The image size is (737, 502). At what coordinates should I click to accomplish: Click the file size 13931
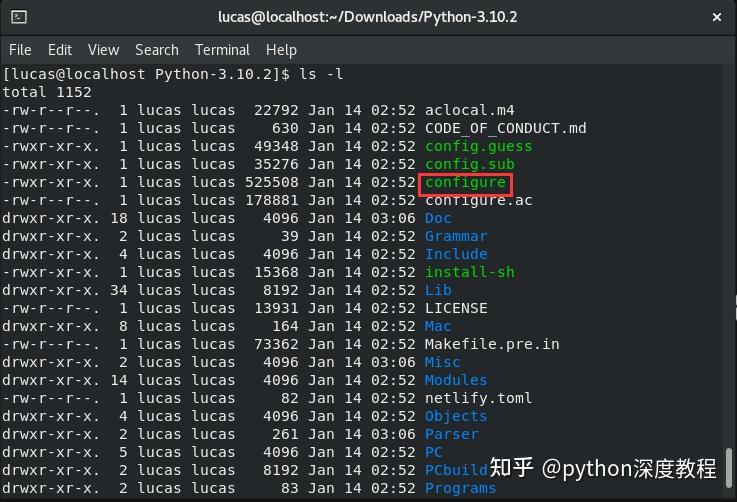pos(276,308)
